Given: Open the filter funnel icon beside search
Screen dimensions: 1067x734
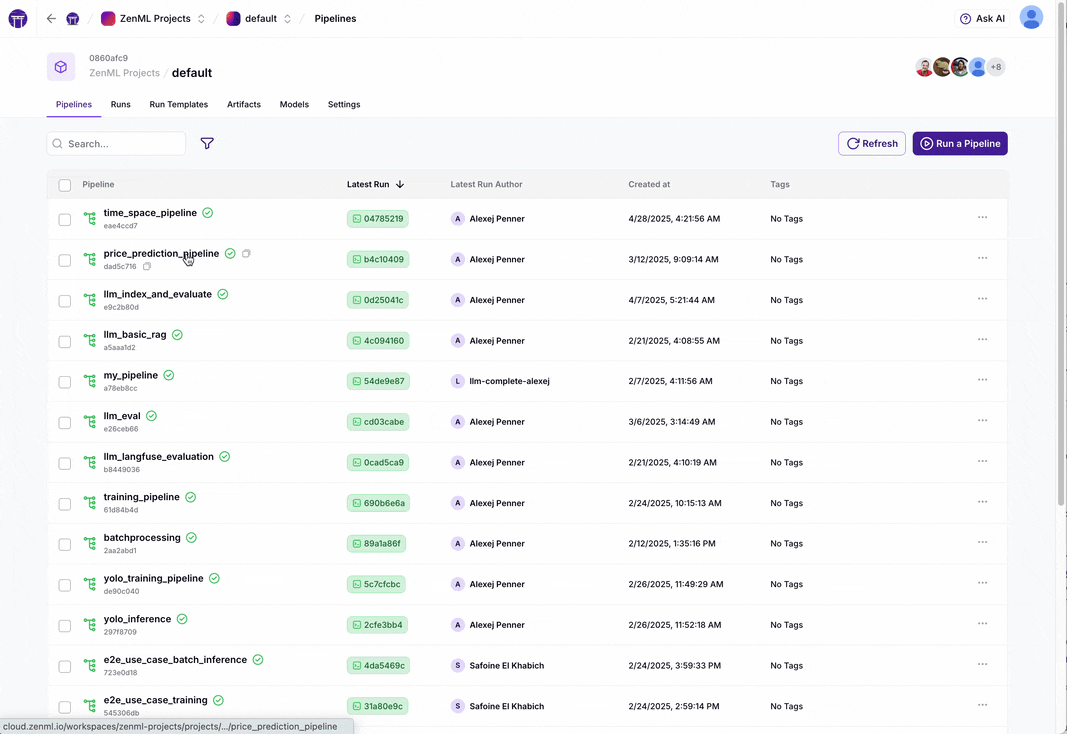Looking at the screenshot, I should (x=207, y=144).
